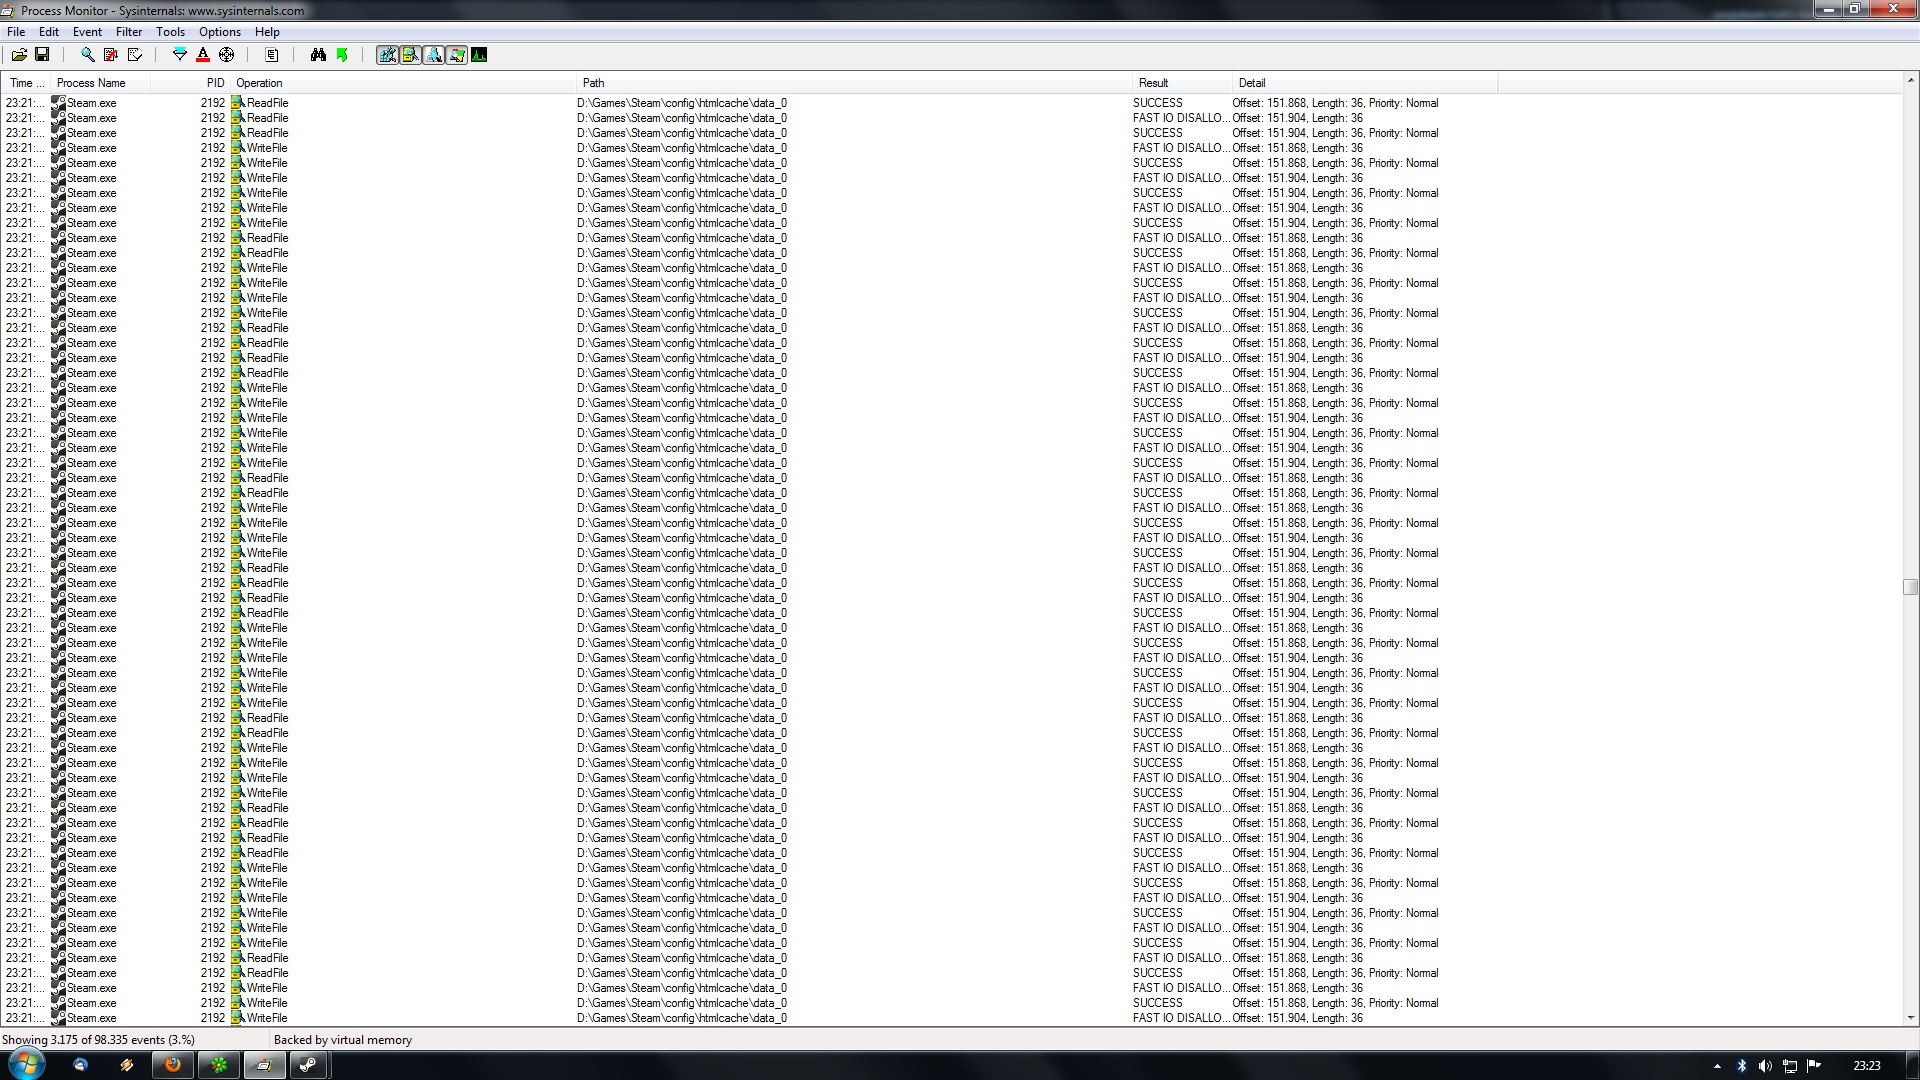Click the Action Center flag tray icon
Viewport: 1920px width, 1080px height.
click(1814, 1066)
